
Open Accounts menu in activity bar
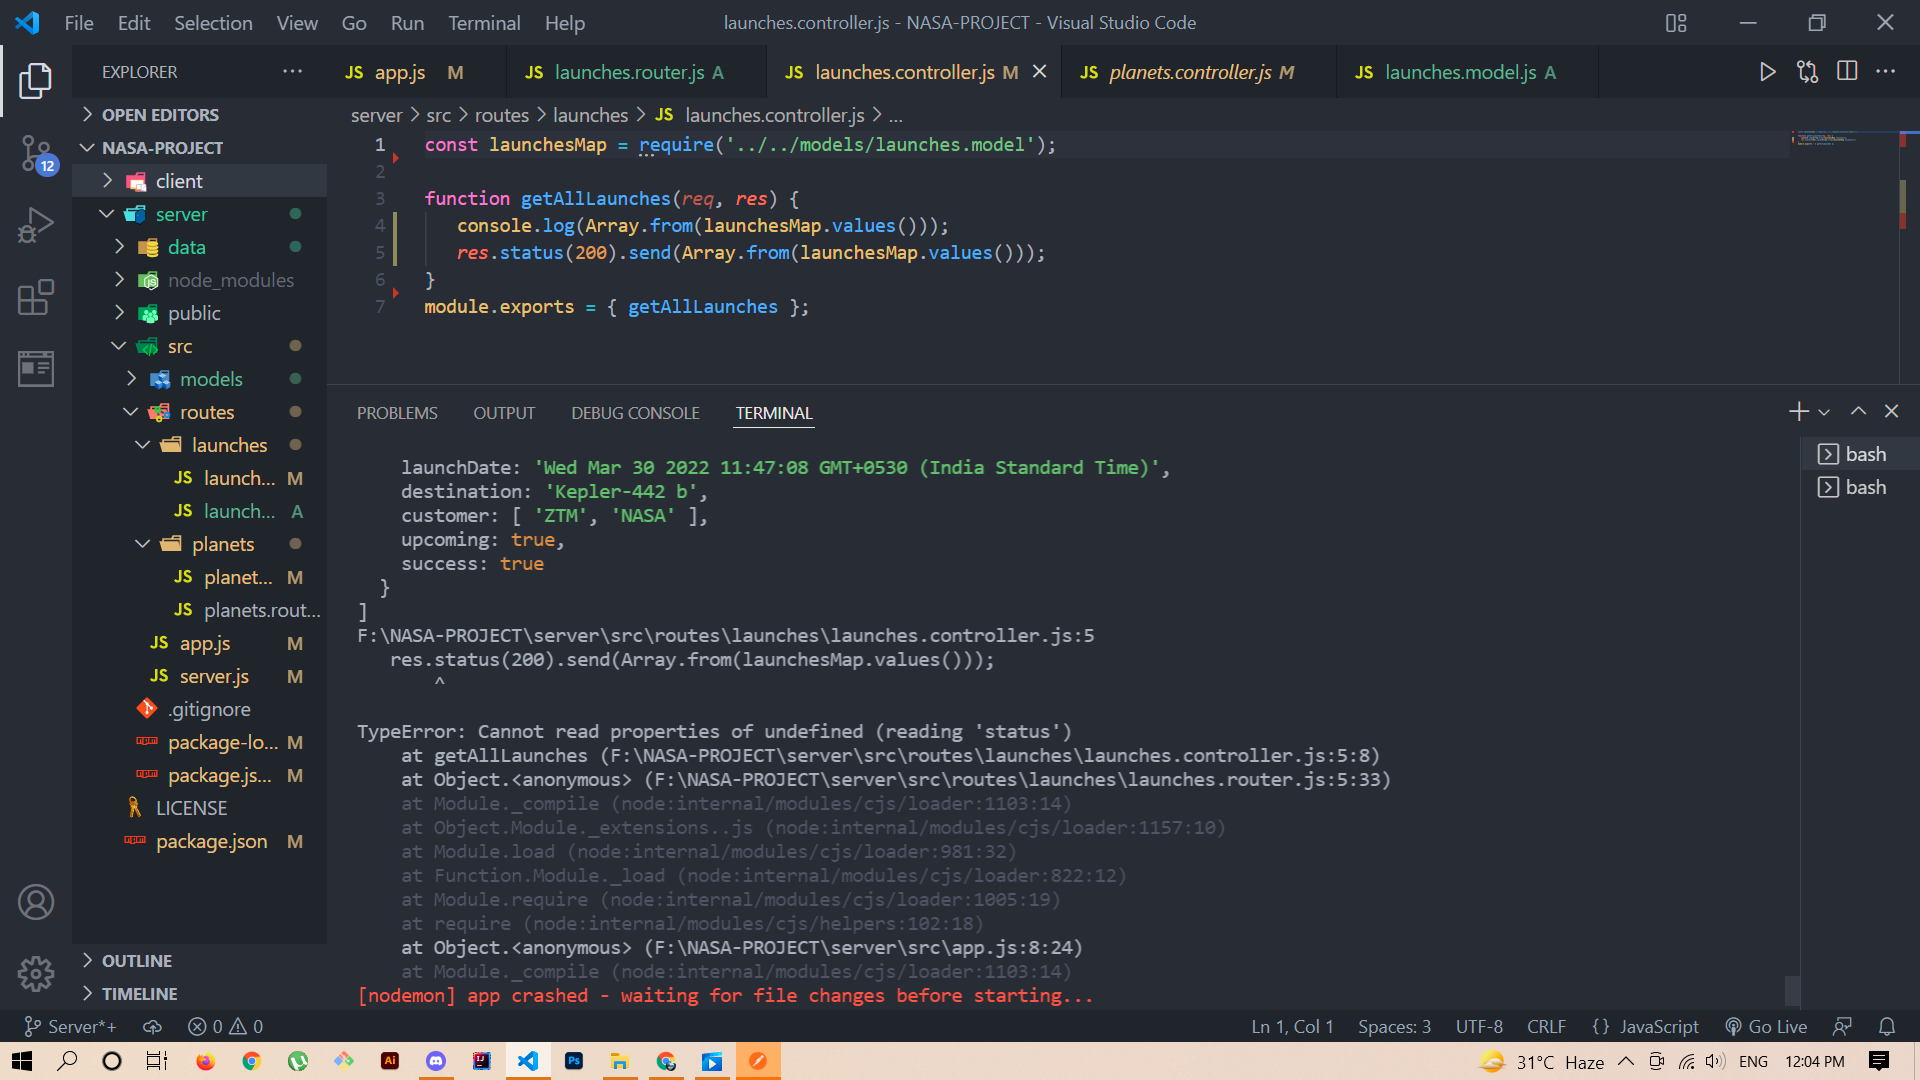35,902
